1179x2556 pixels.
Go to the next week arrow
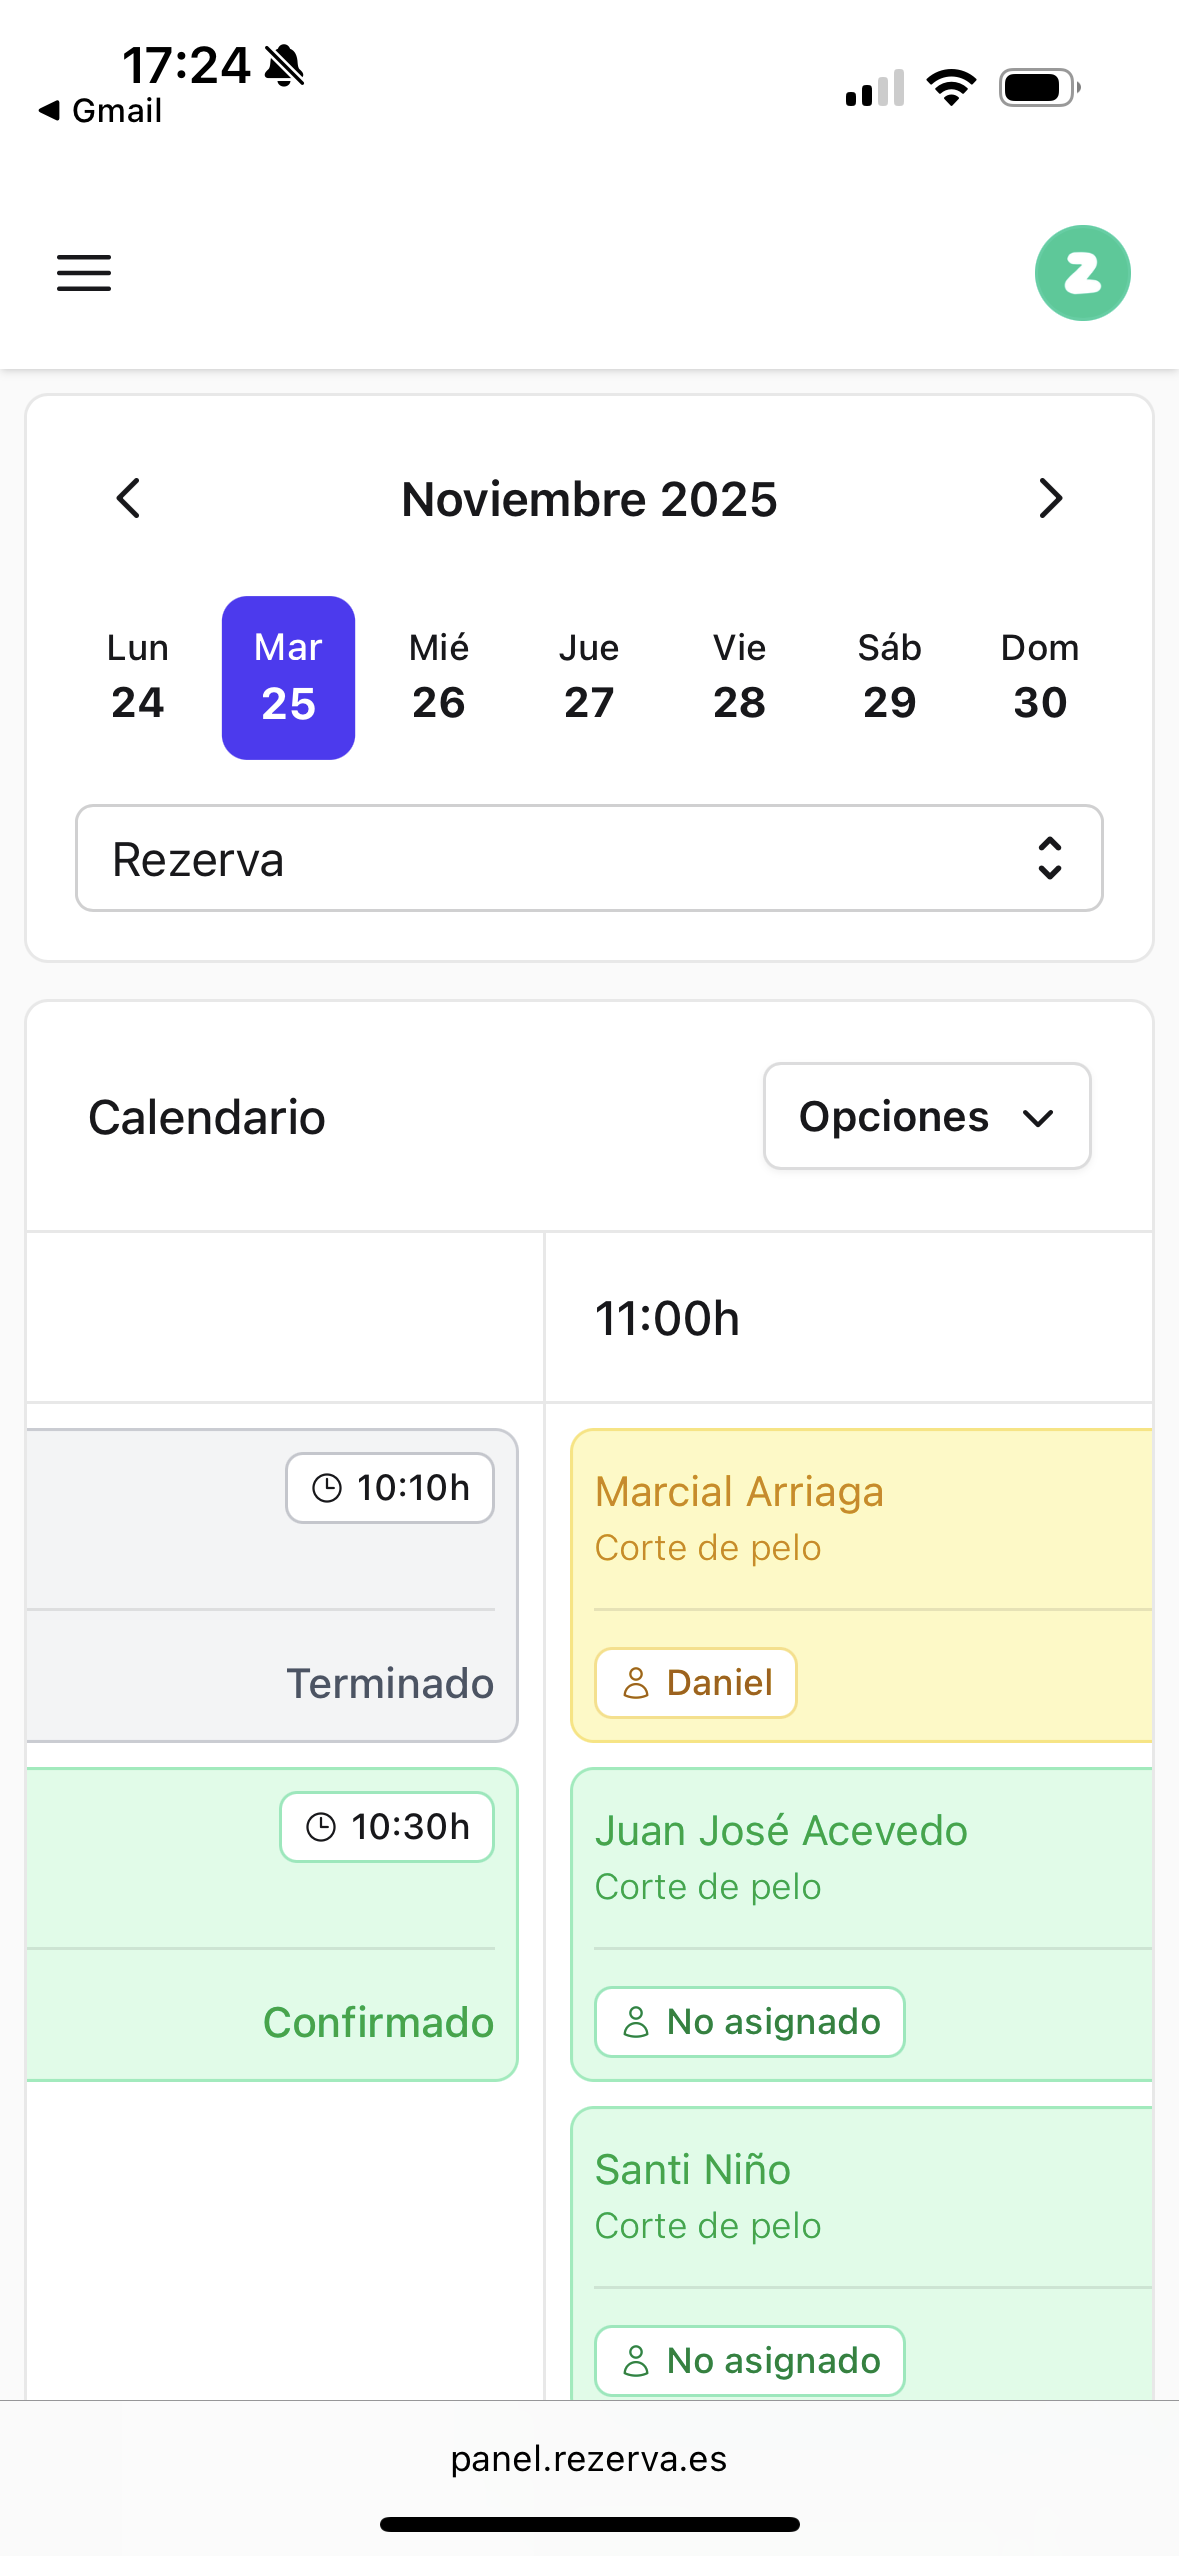point(1050,498)
